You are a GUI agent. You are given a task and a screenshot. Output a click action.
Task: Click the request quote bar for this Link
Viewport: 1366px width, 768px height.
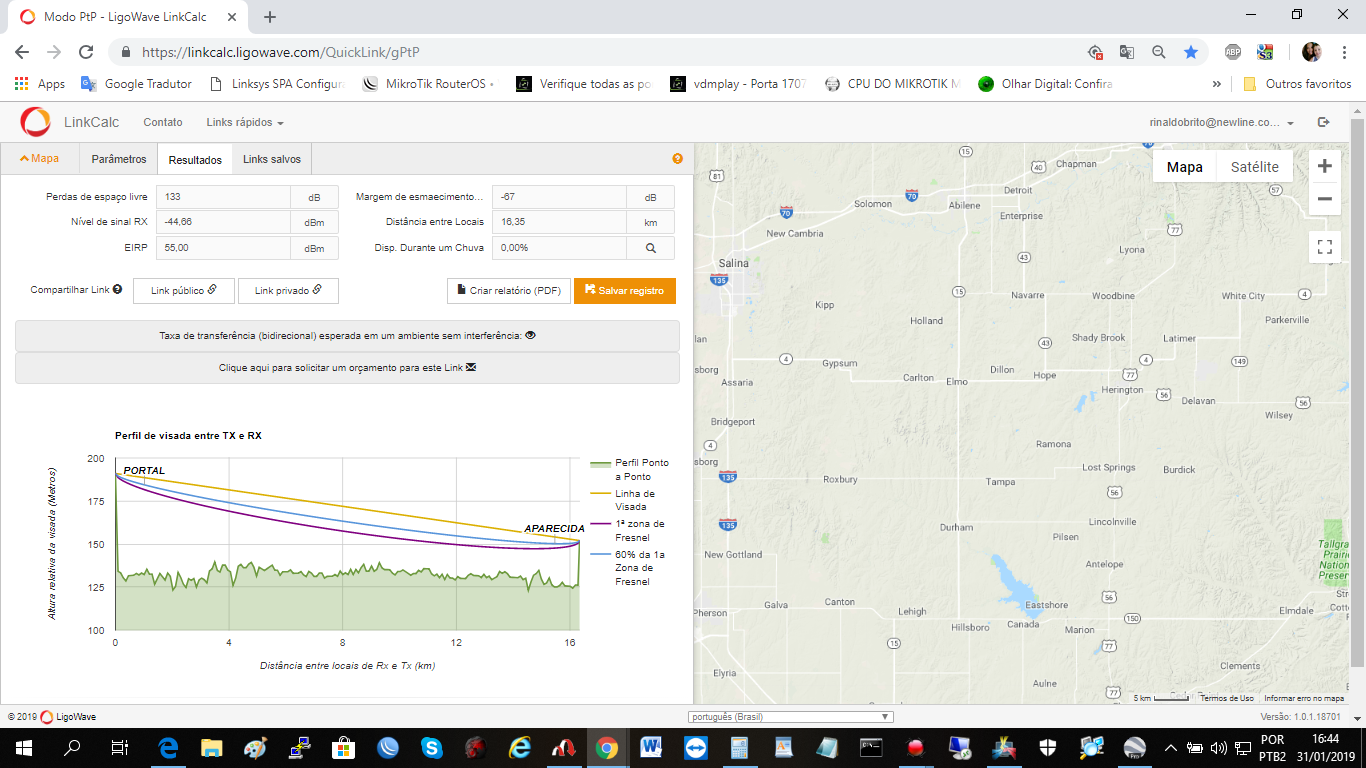(x=347, y=368)
